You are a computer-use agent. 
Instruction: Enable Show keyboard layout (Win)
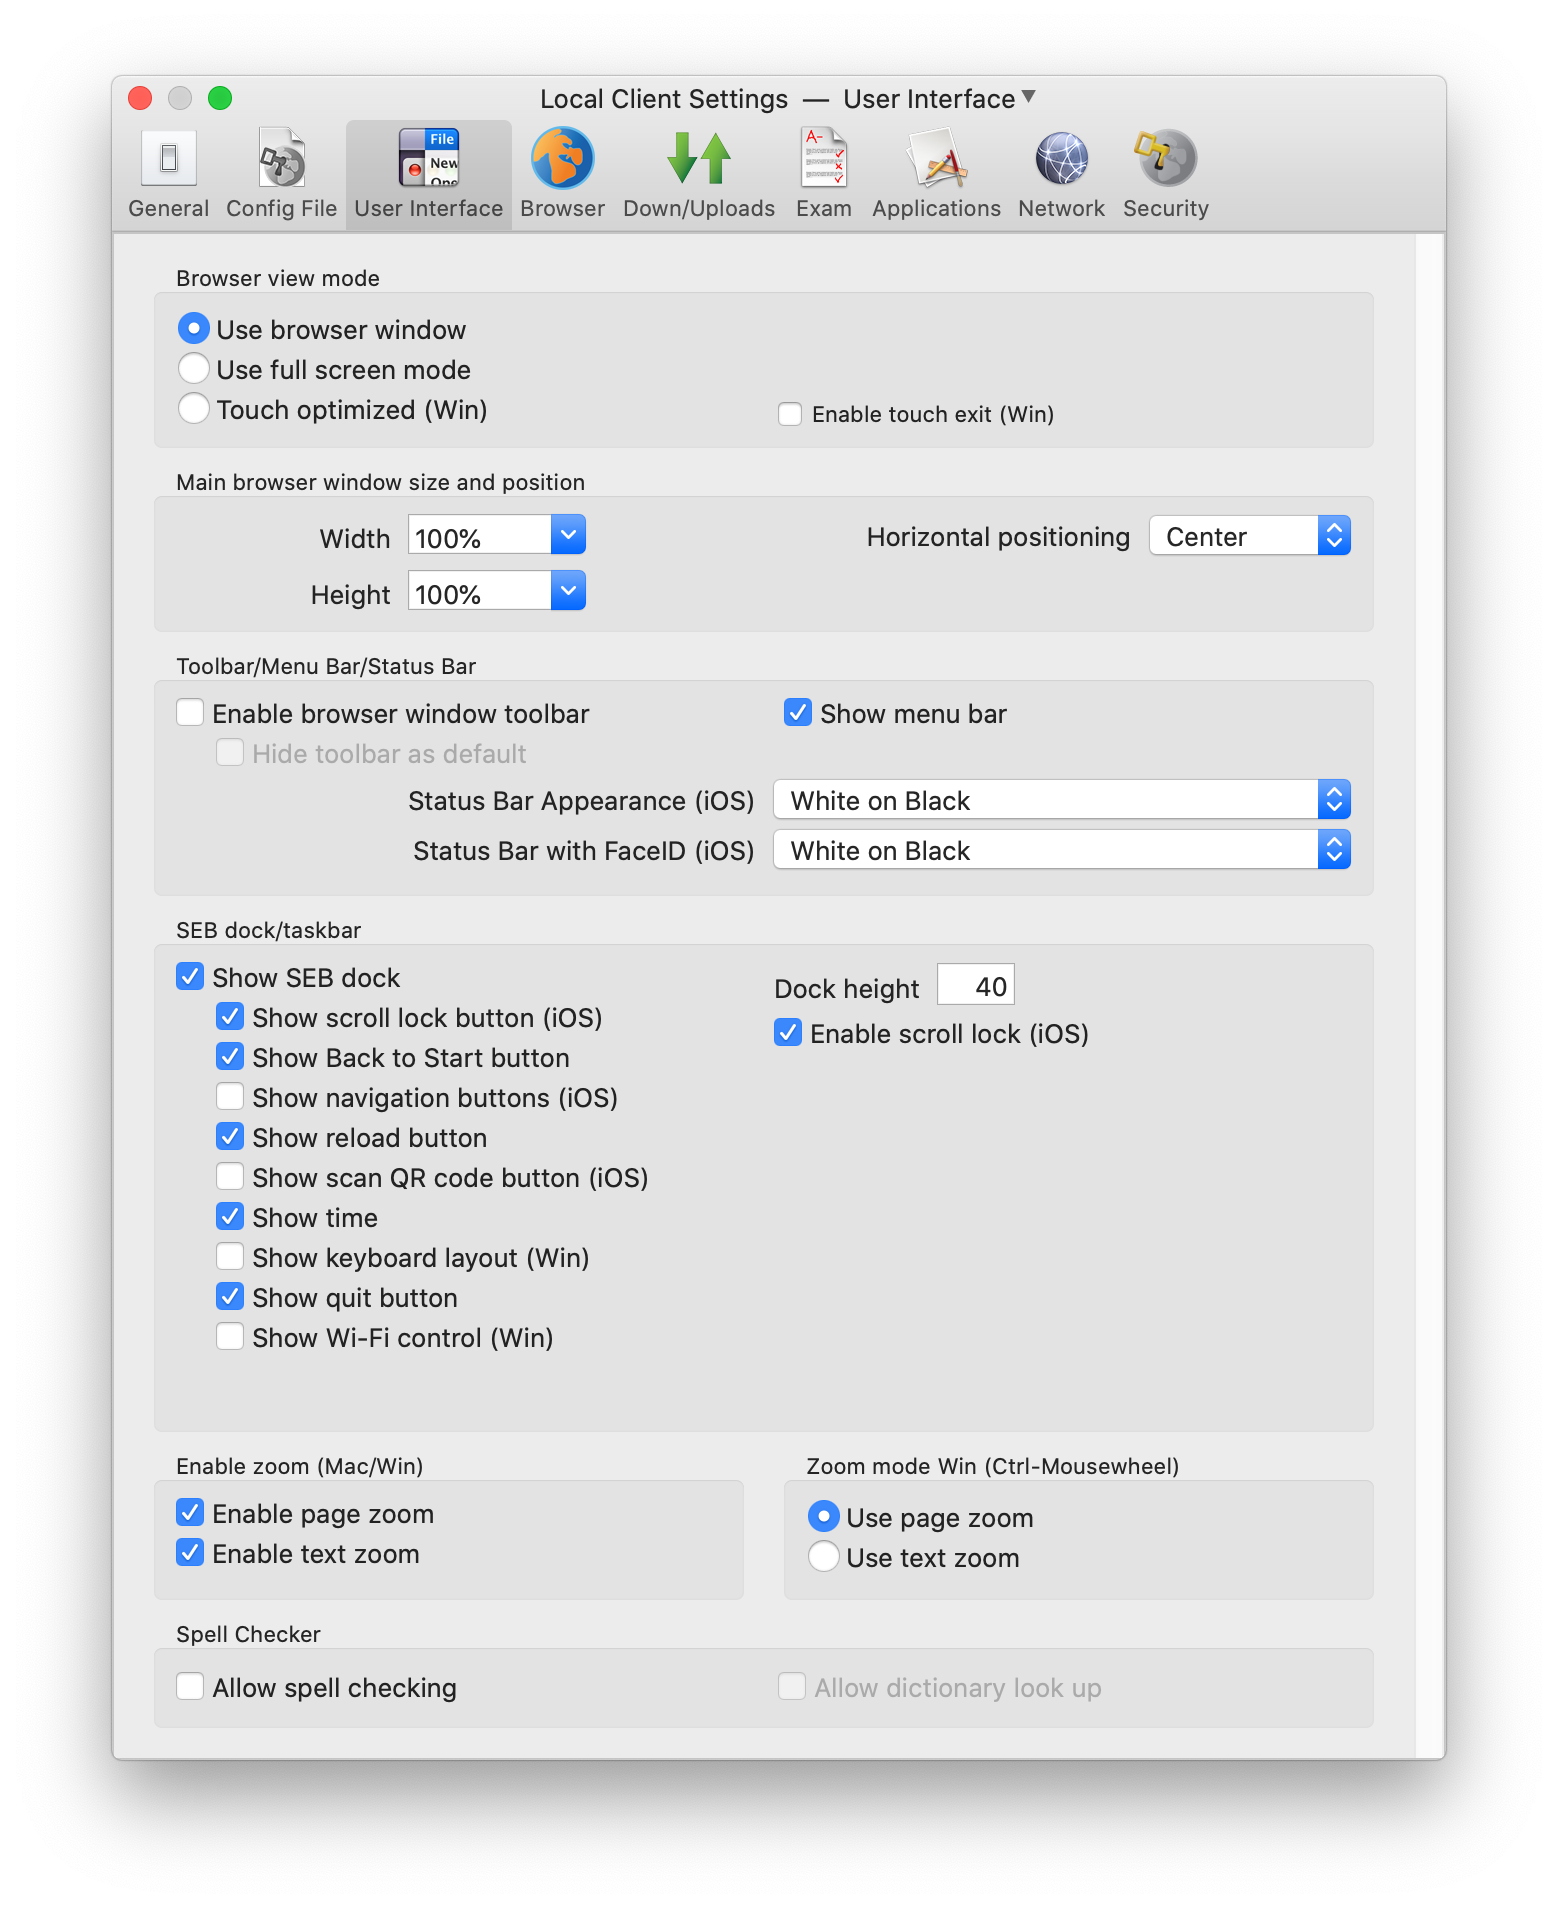pos(230,1257)
